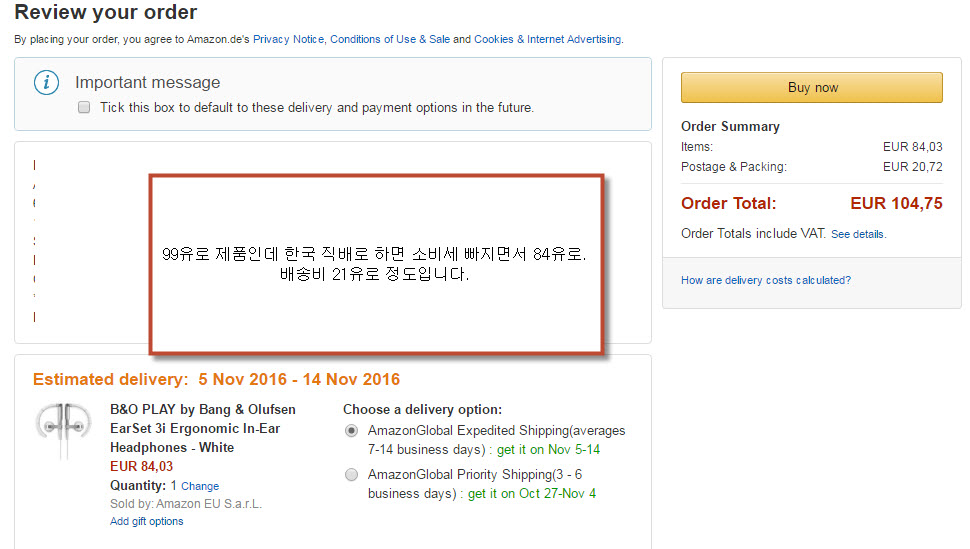Click the Important message heading text
970x549 pixels.
(x=147, y=83)
